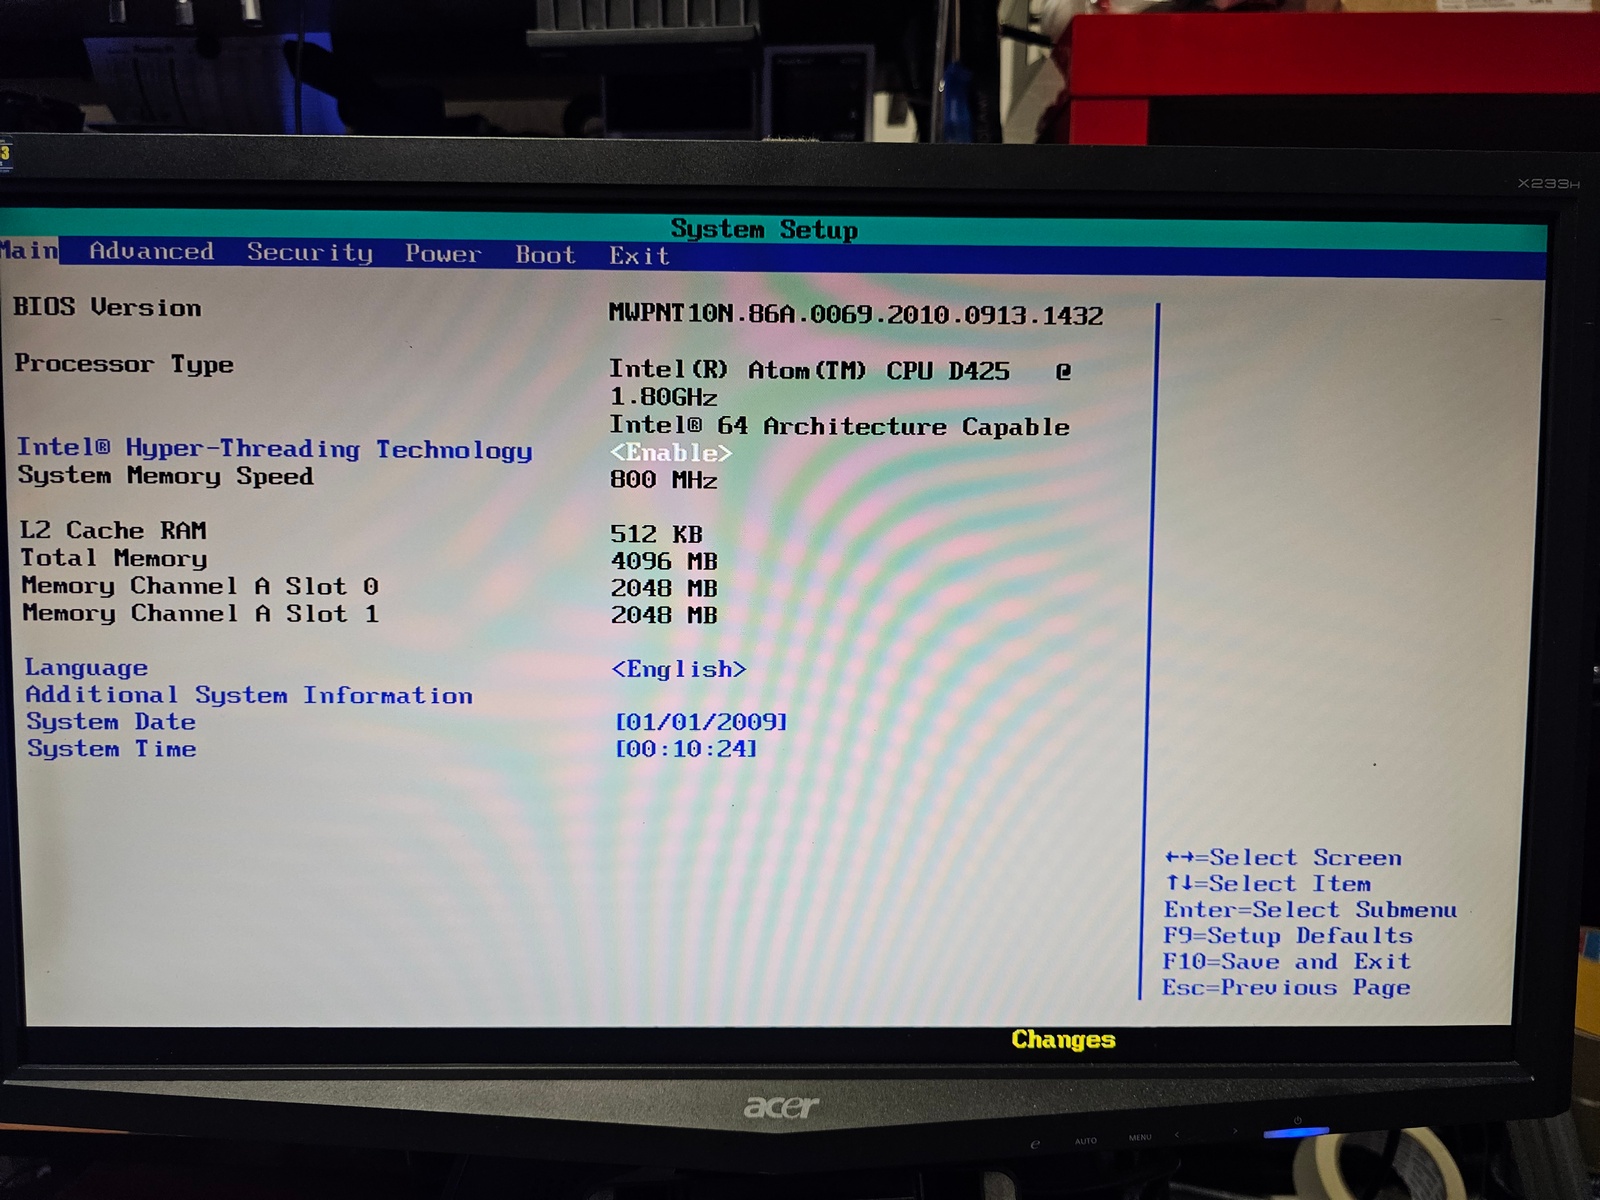This screenshot has width=1600, height=1200.
Task: Click the Processor Type label
Action: pos(124,364)
